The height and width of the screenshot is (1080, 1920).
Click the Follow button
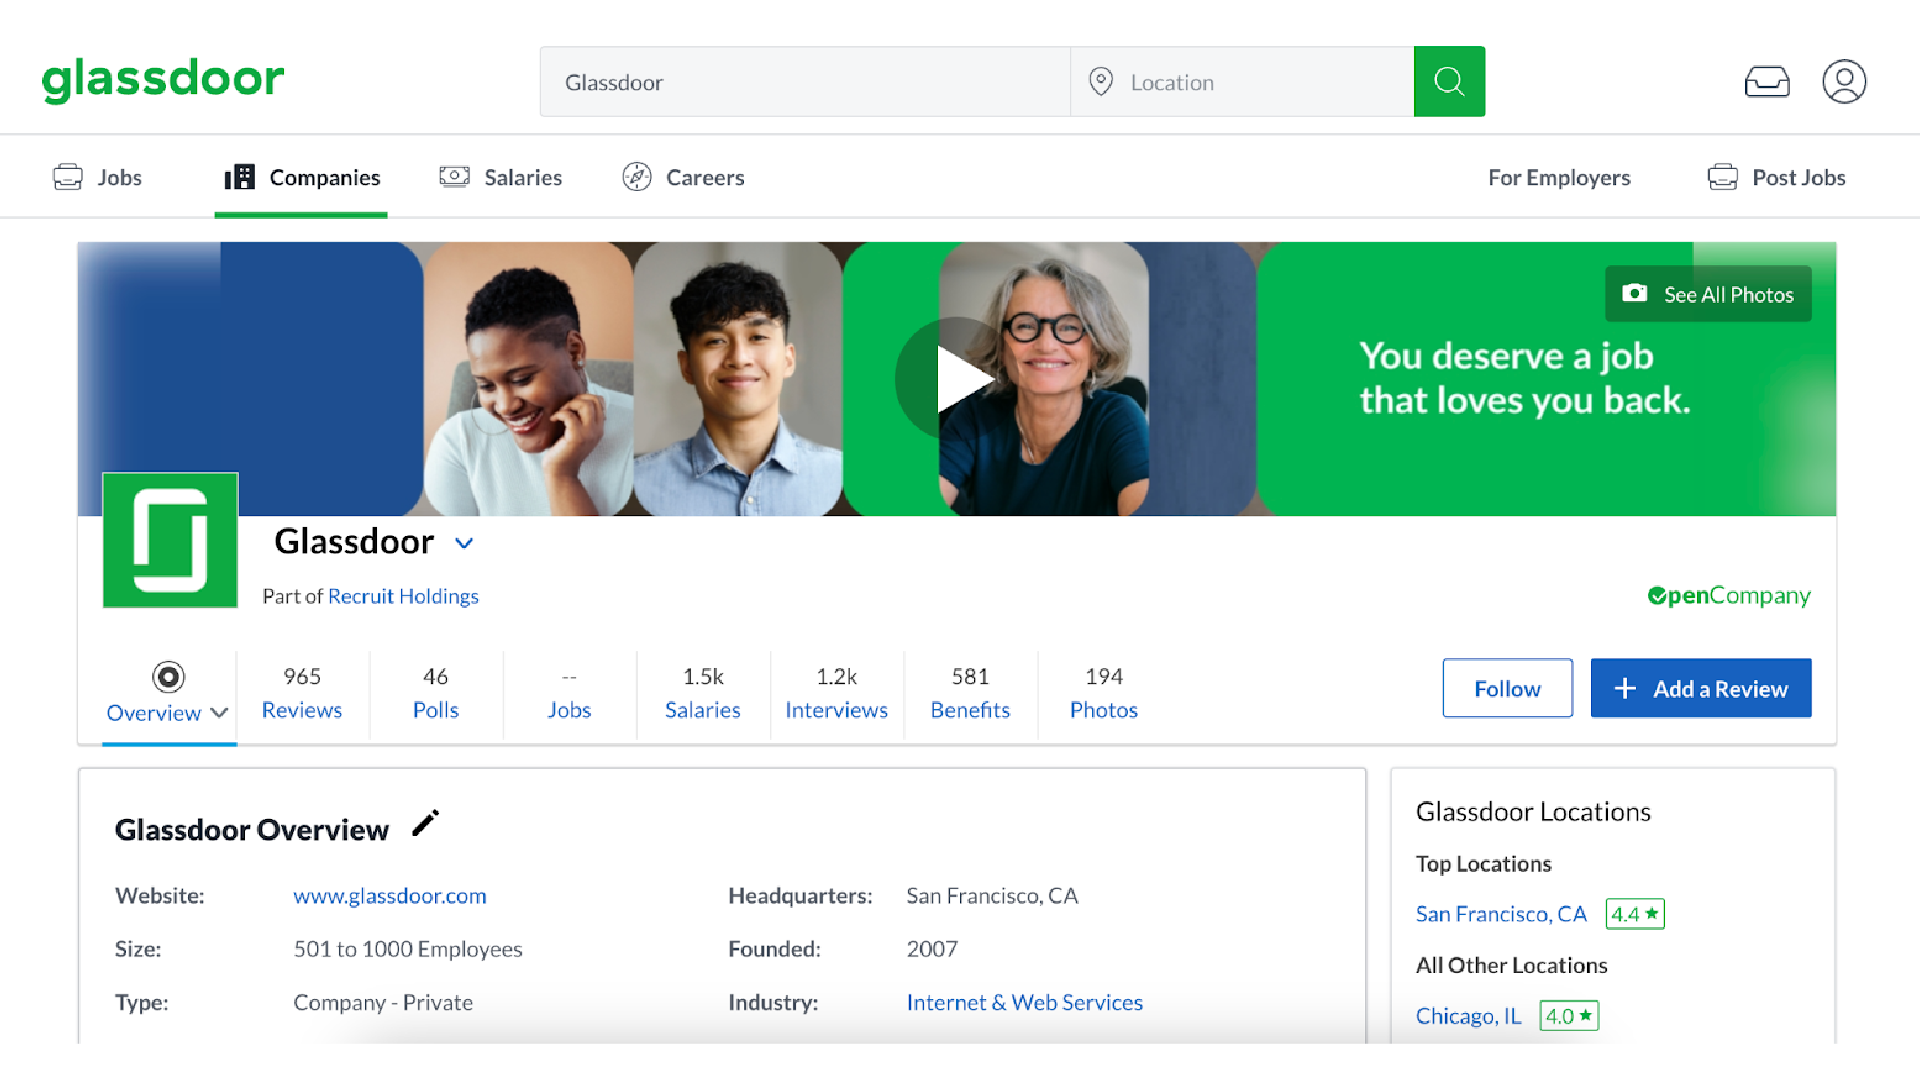pos(1507,688)
